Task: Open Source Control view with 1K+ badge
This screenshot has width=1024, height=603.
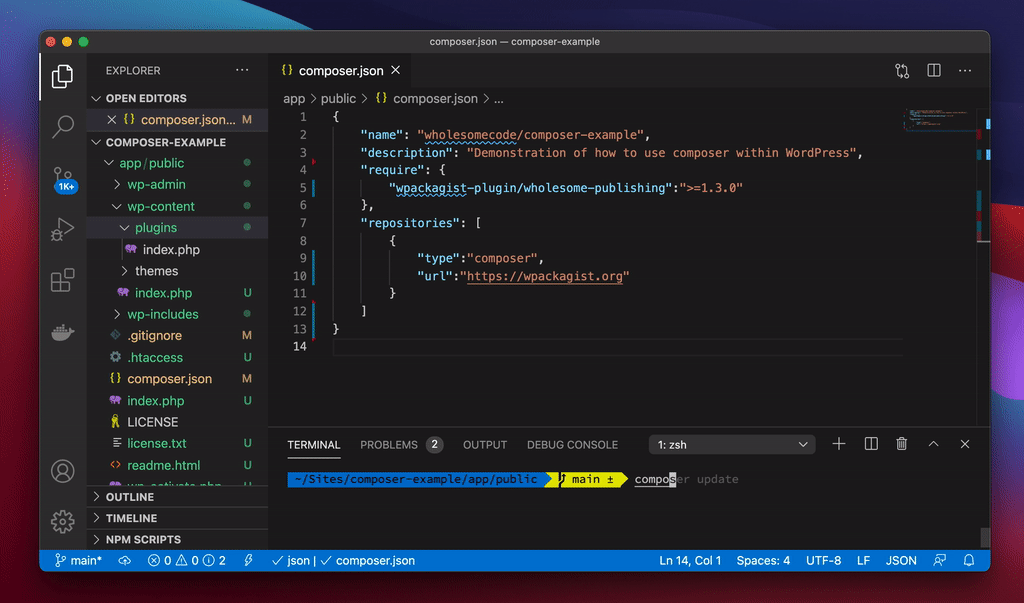Action: pyautogui.click(x=64, y=178)
